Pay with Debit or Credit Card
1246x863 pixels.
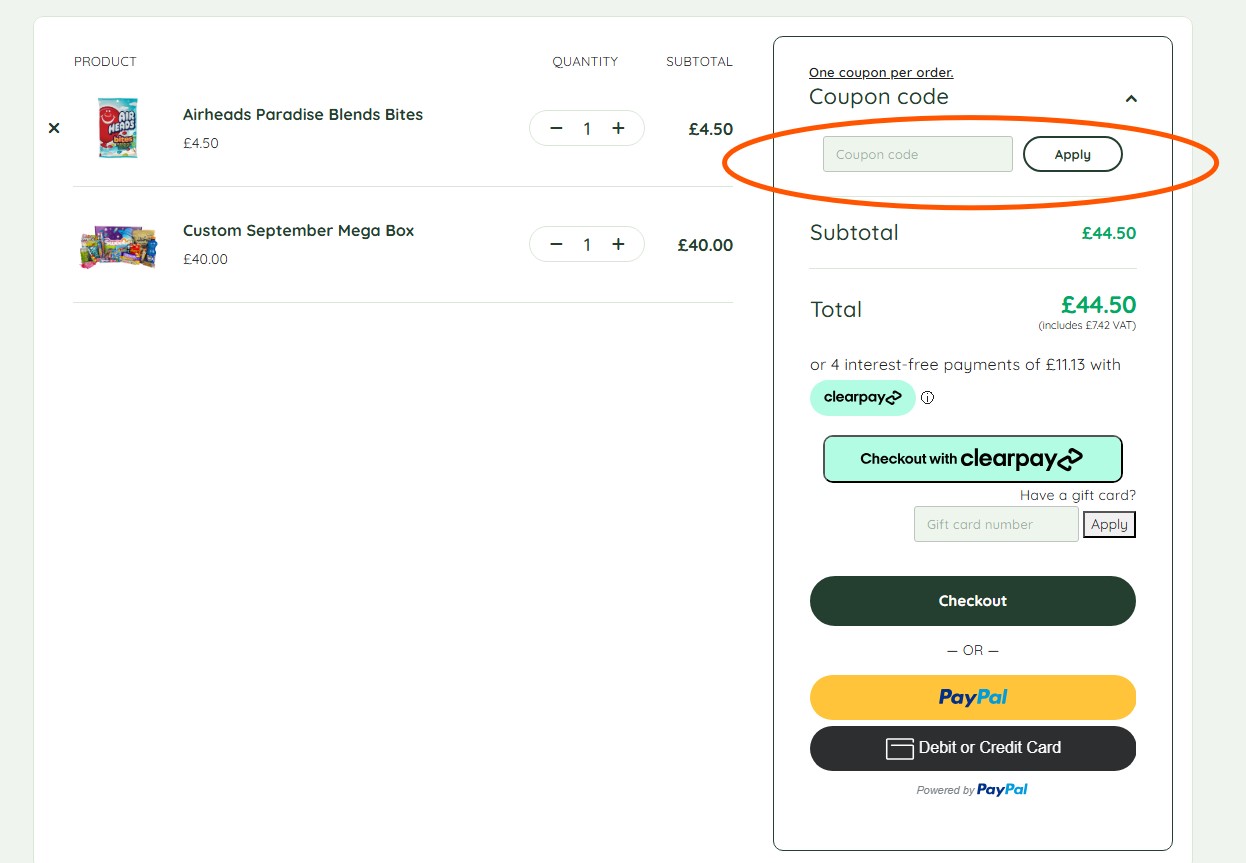pyautogui.click(x=973, y=748)
